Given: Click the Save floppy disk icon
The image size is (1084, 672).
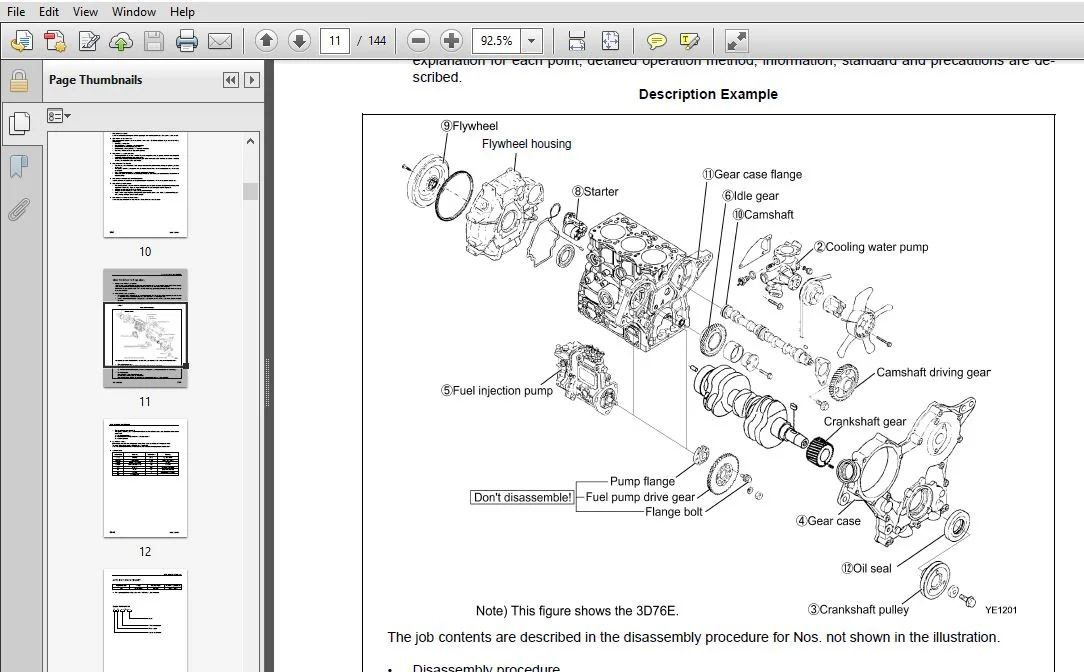Looking at the screenshot, I should click(153, 41).
